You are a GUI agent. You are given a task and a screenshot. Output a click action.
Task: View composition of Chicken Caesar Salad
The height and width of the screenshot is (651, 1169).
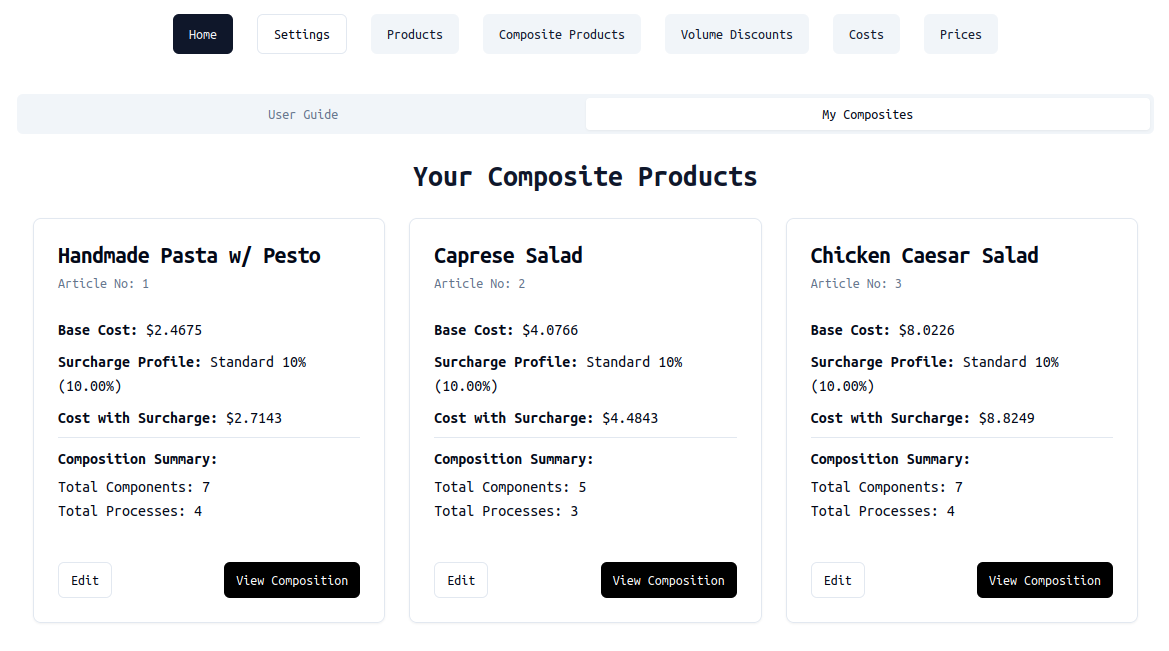tap(1044, 580)
